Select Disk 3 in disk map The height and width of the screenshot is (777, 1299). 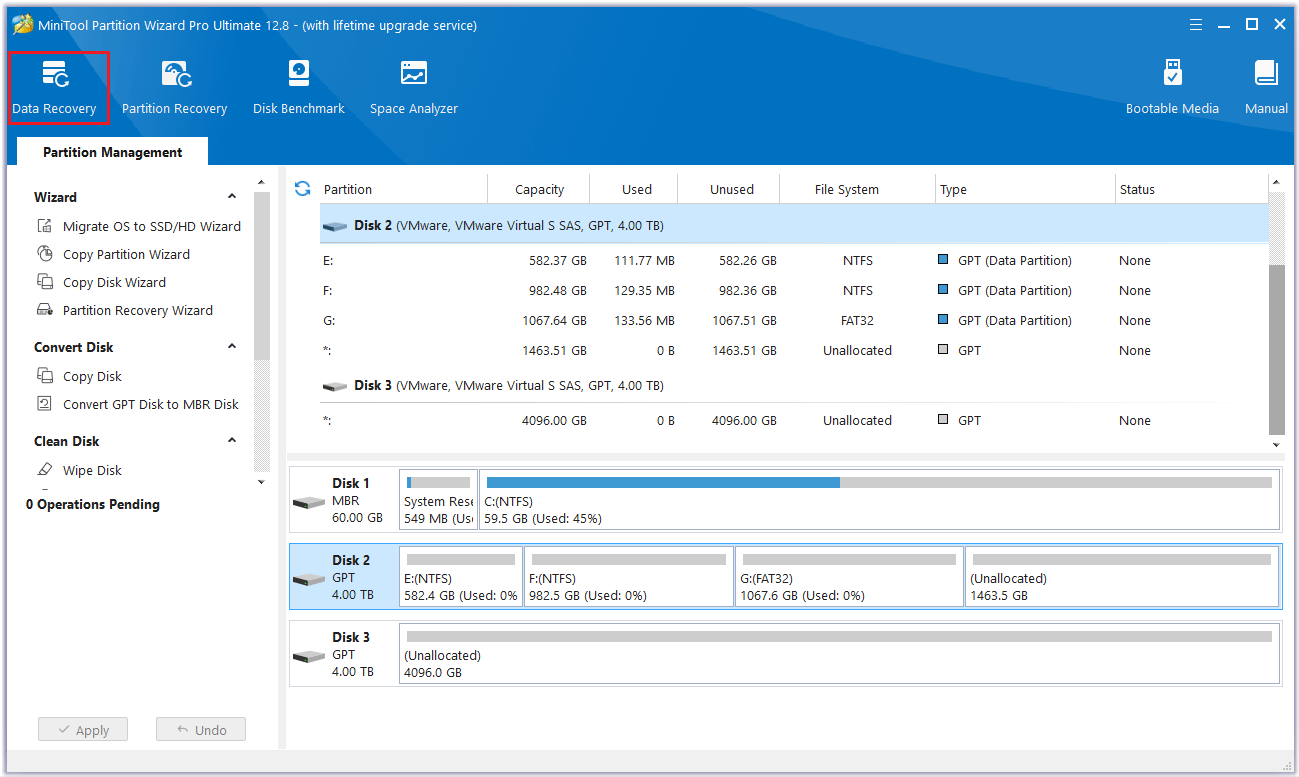click(x=343, y=654)
